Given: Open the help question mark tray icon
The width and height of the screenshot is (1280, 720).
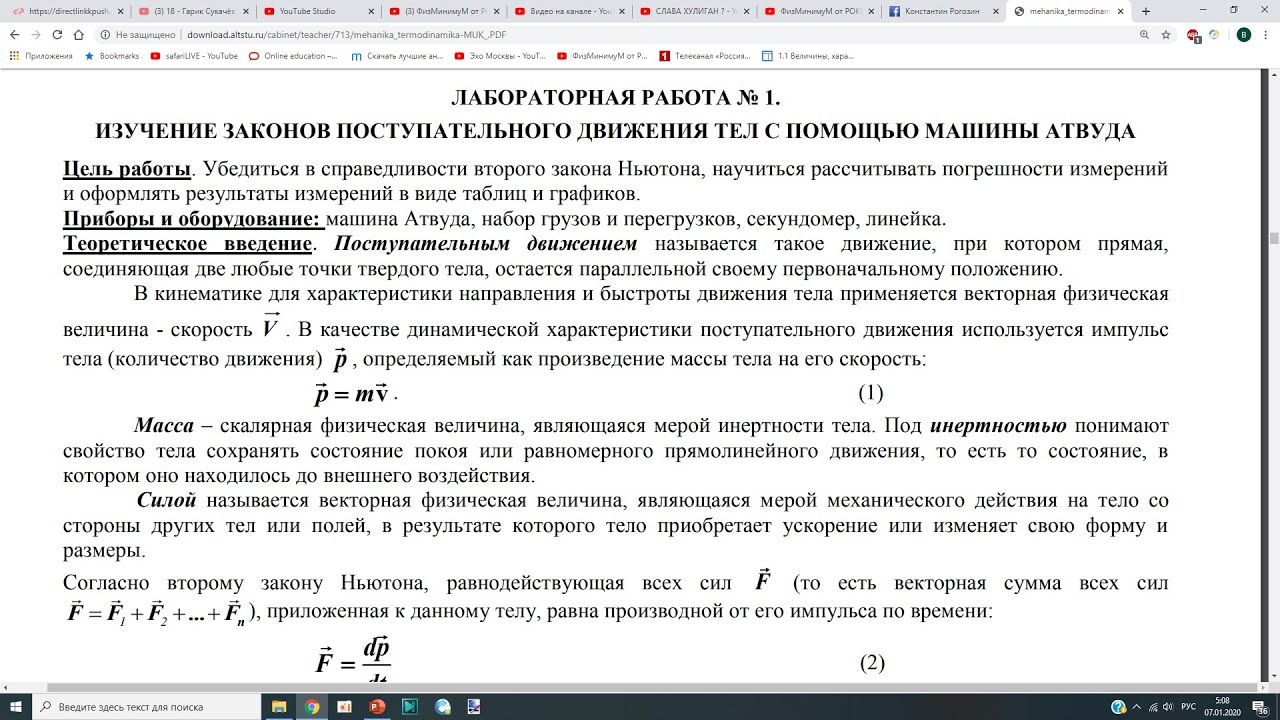Looking at the screenshot, I should click(x=1119, y=706).
